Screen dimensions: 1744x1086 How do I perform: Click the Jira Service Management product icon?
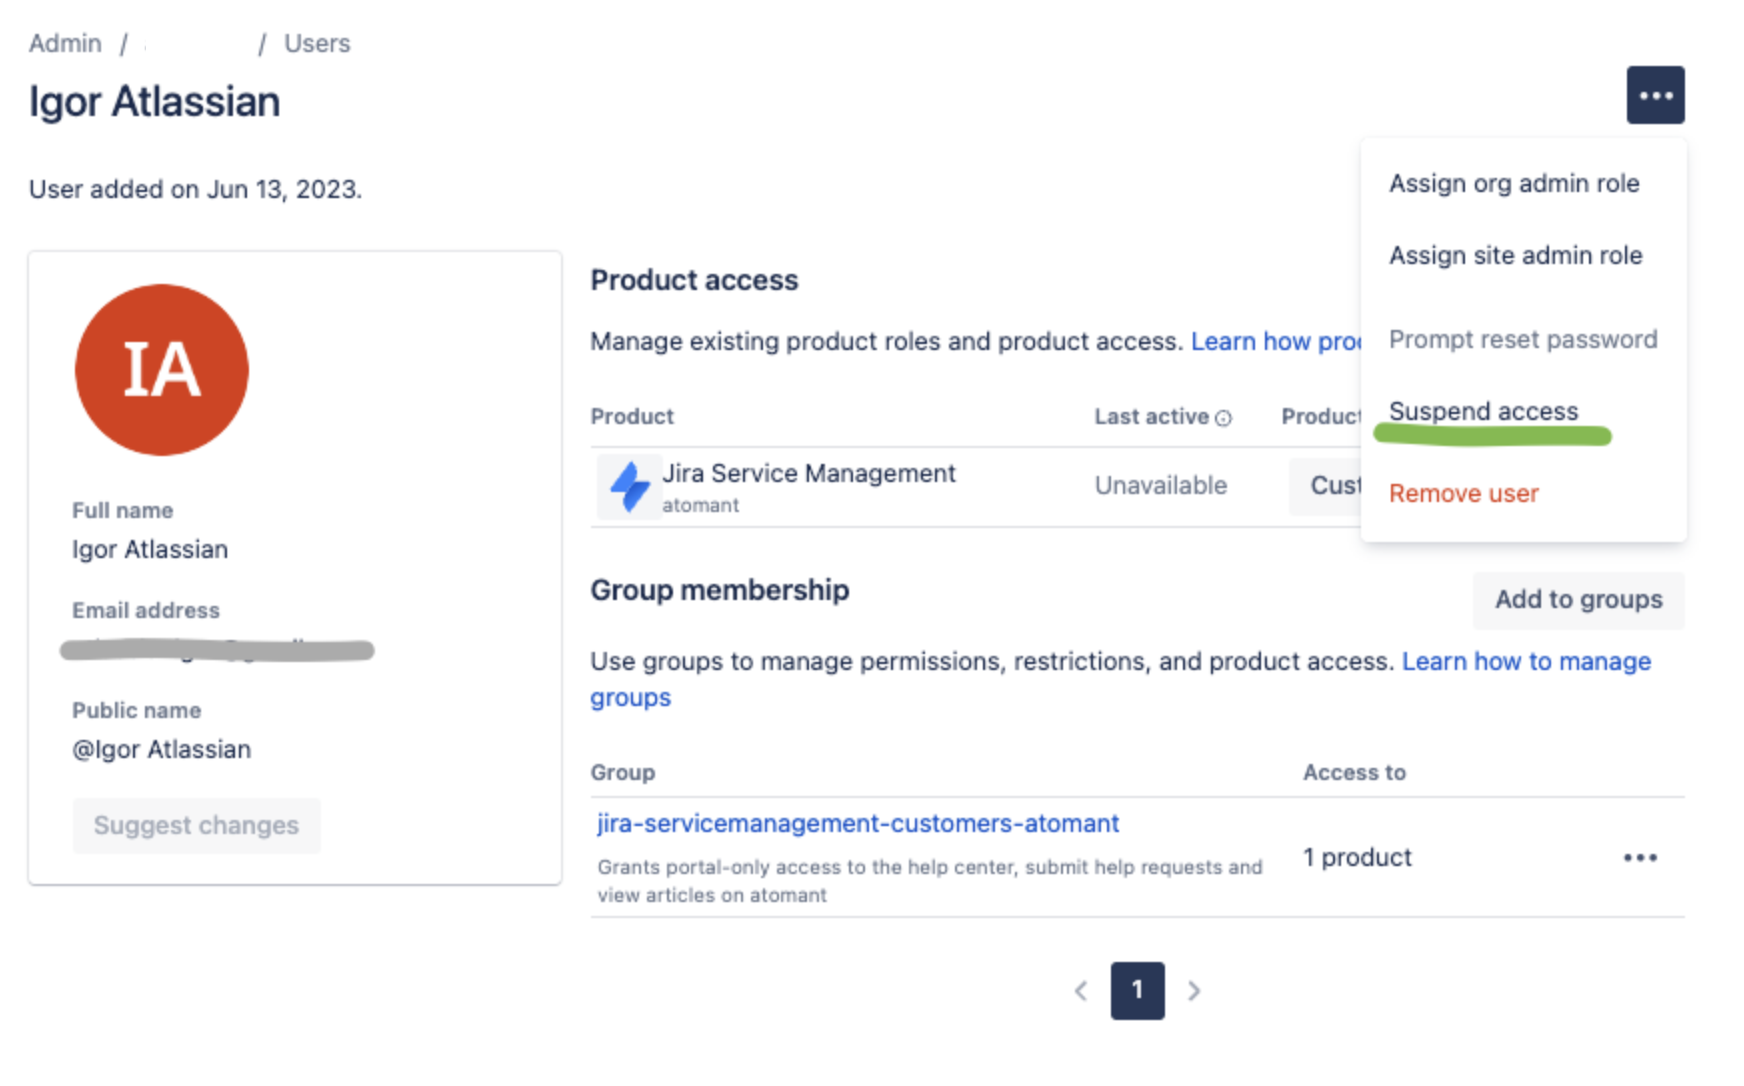coord(630,486)
